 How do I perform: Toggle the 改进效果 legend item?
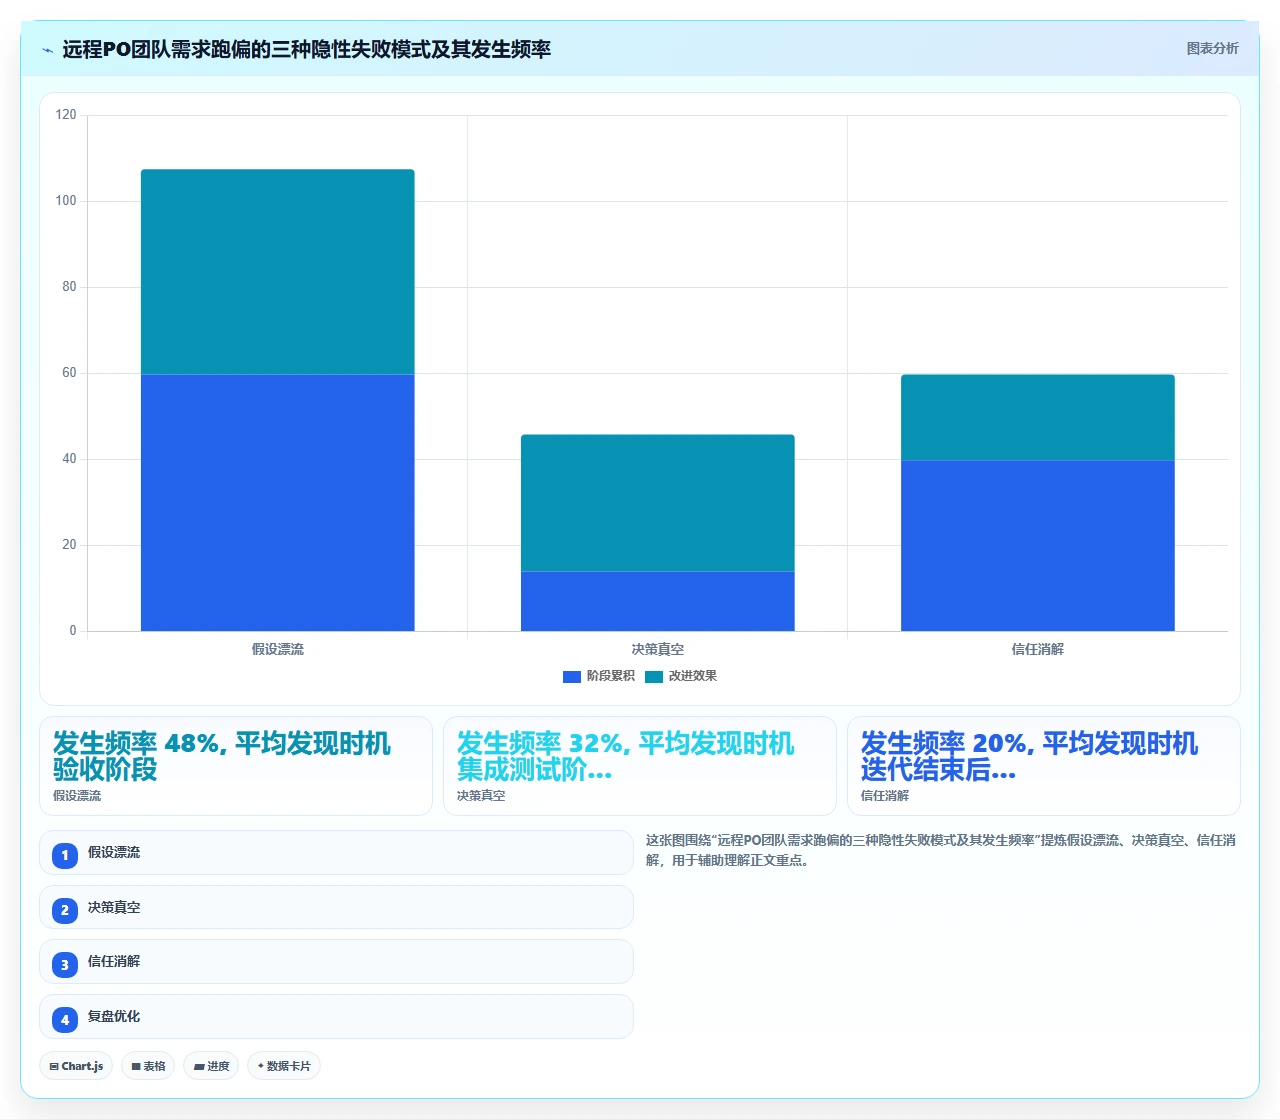(681, 676)
